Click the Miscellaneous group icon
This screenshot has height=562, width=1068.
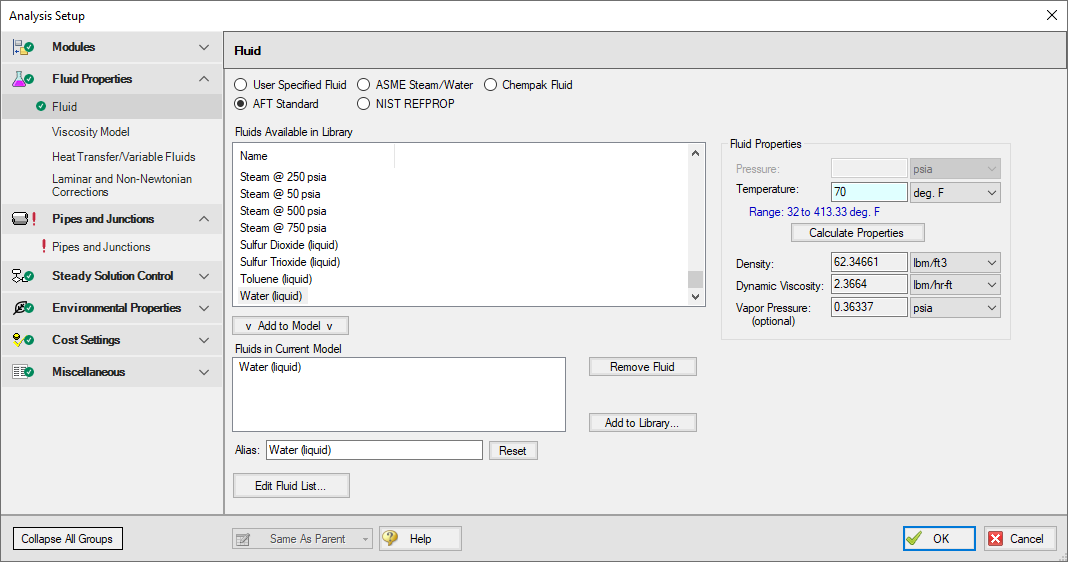click(x=24, y=372)
